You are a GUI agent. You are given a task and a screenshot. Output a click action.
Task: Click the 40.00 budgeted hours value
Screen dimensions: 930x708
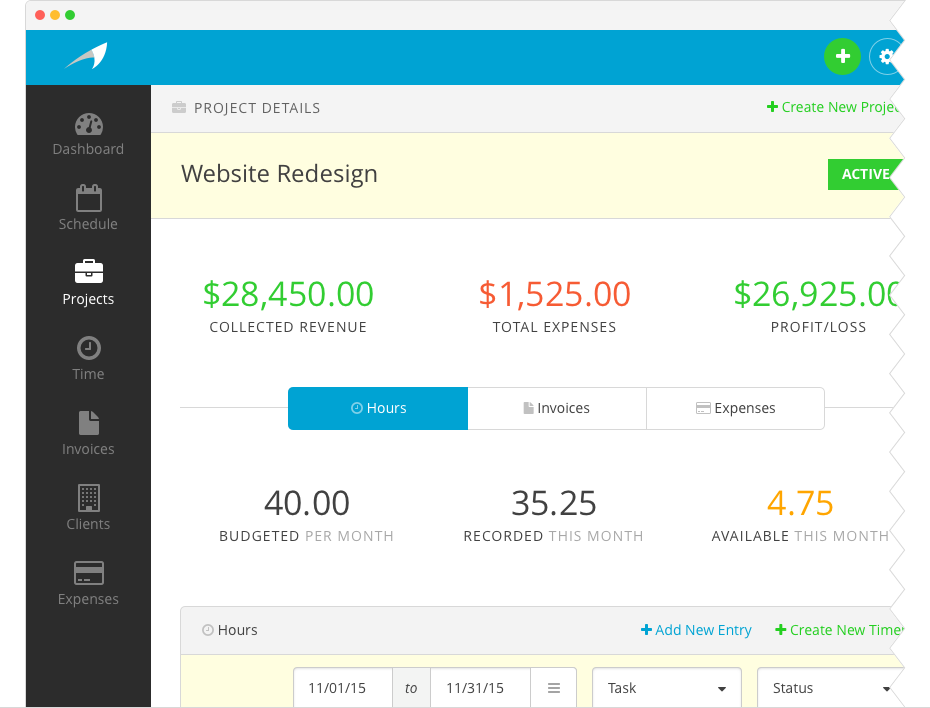307,503
